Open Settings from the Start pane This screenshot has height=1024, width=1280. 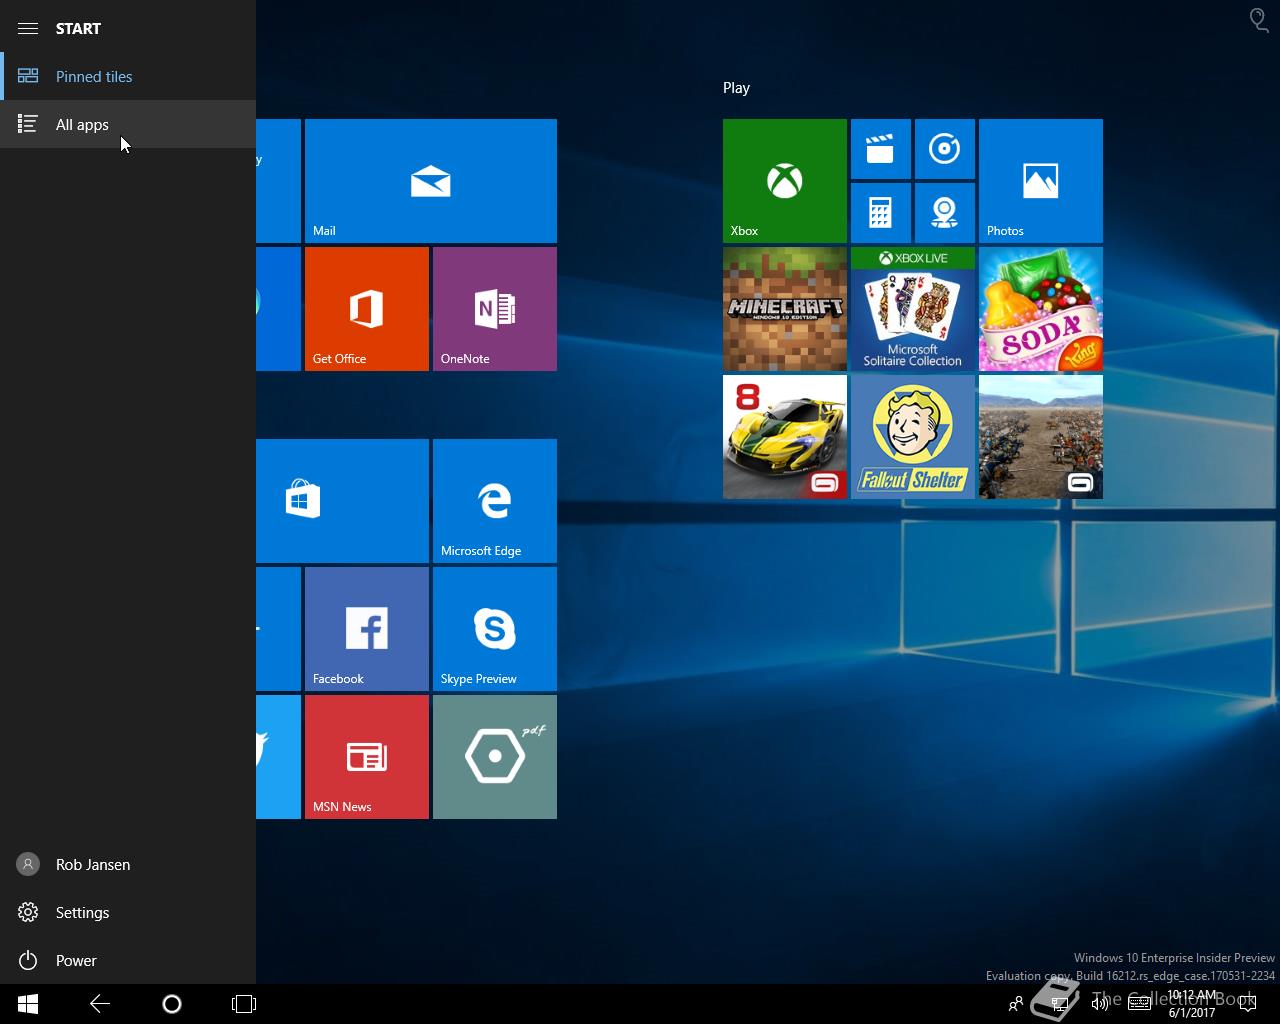click(128, 912)
